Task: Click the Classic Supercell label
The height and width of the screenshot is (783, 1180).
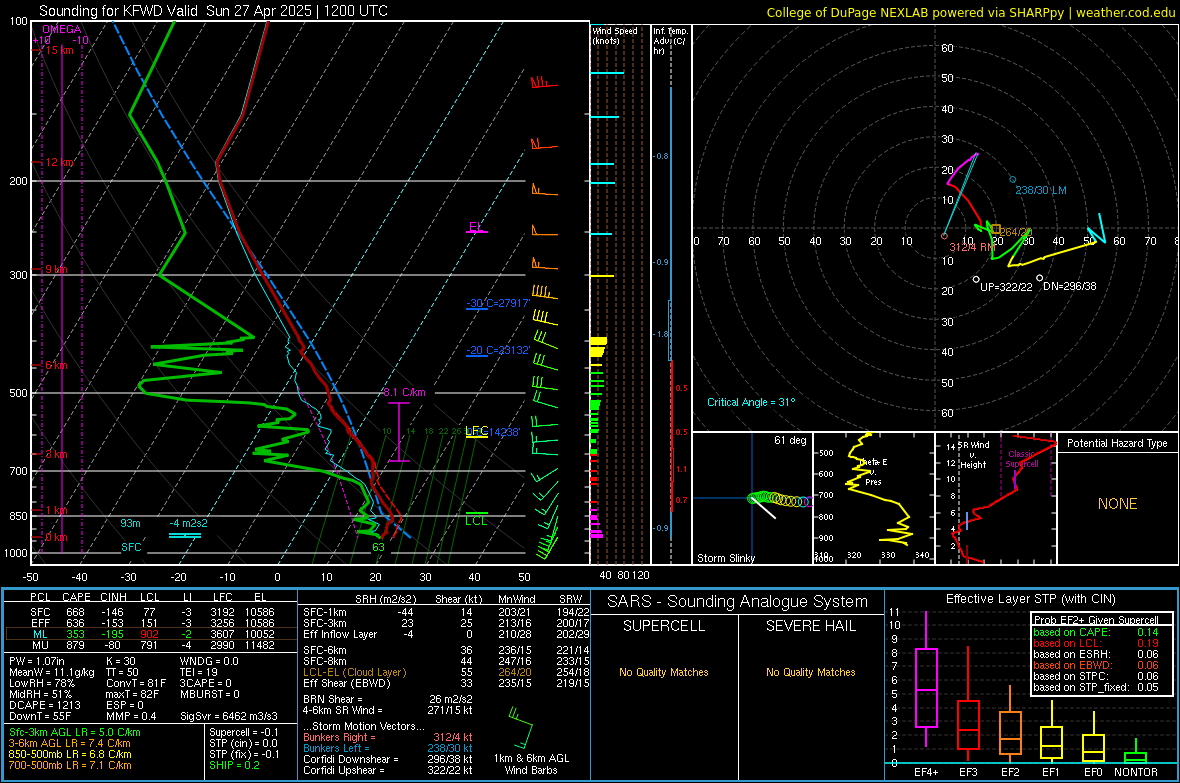Action: 1022,459
